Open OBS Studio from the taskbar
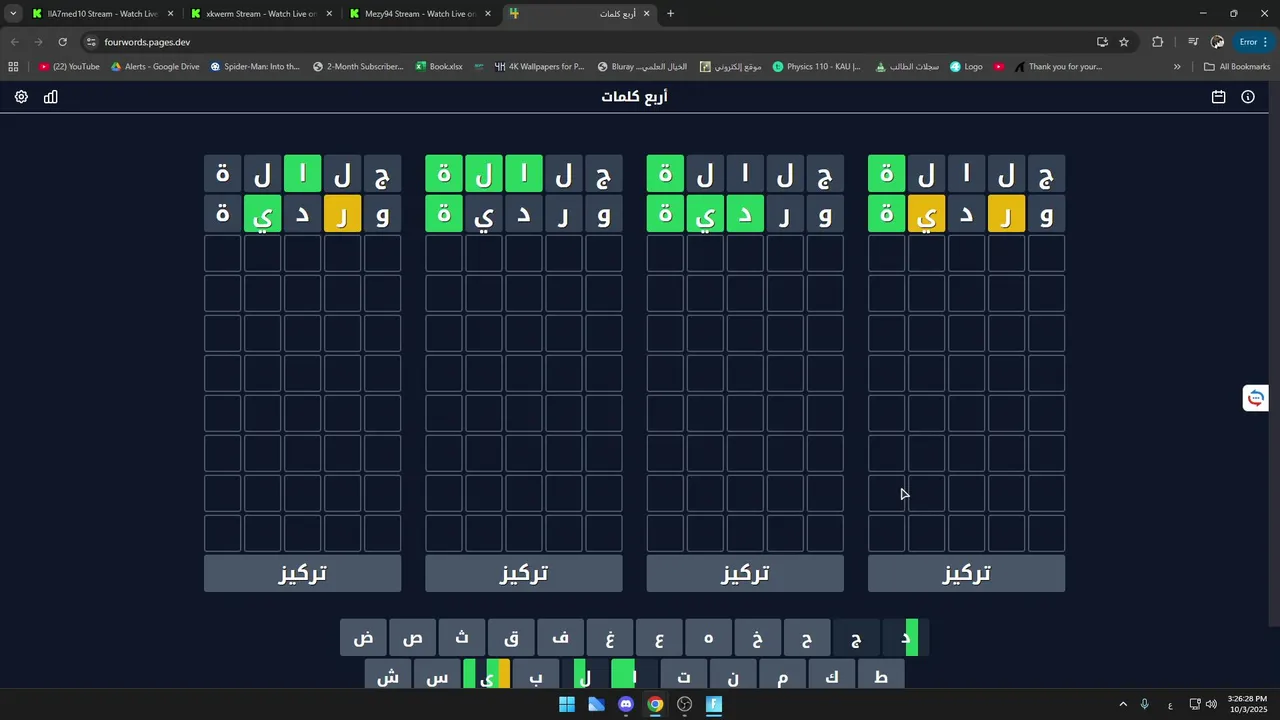Screen dimensions: 1280x720 click(684, 704)
